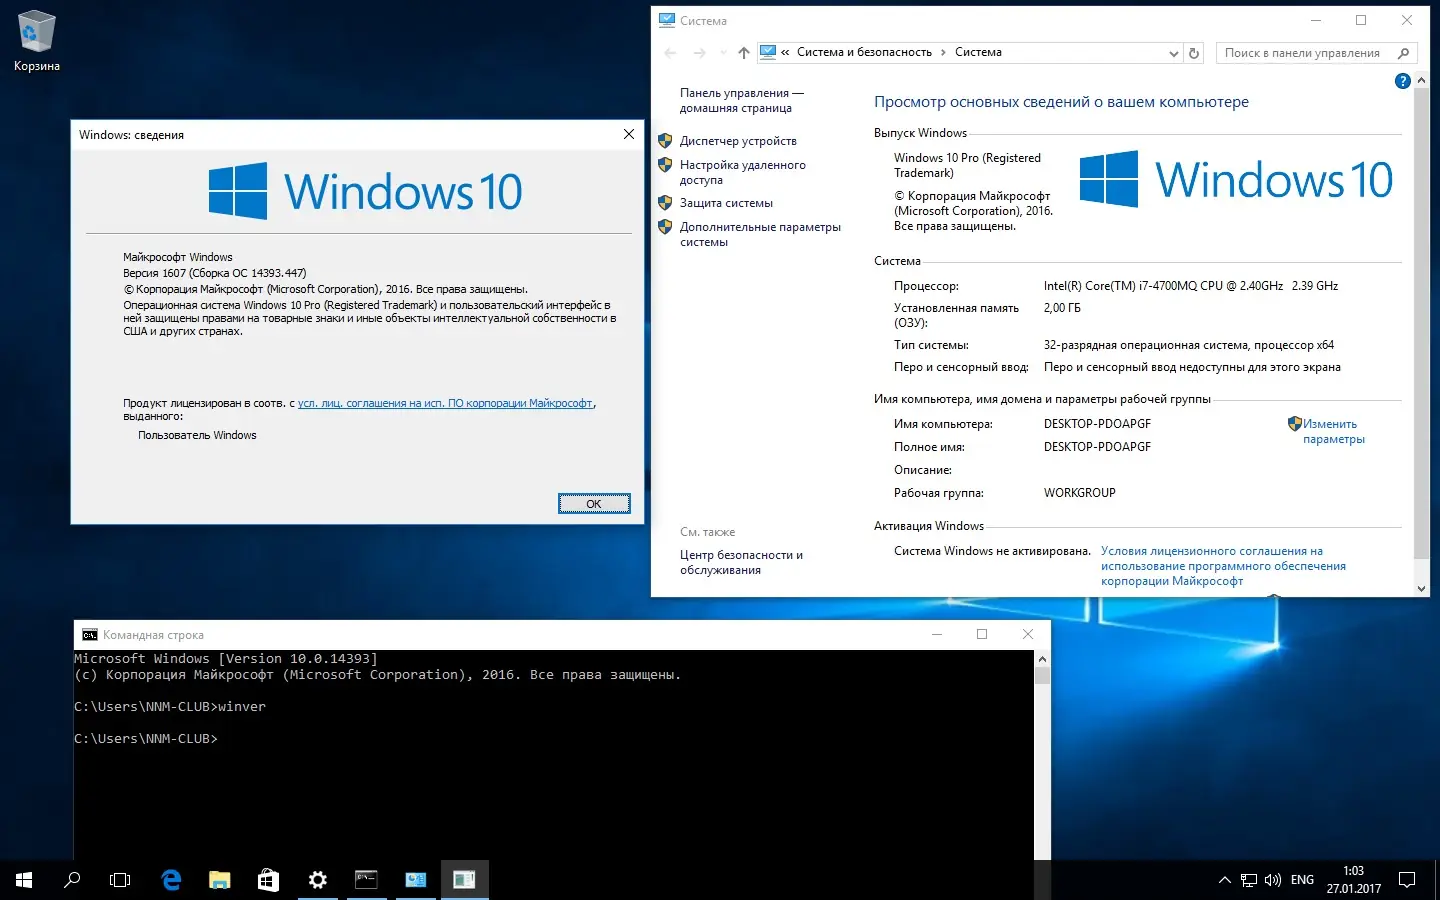1440x900 pixels.
Task: Click OK in the Windows: сведения dialog
Action: tap(594, 504)
